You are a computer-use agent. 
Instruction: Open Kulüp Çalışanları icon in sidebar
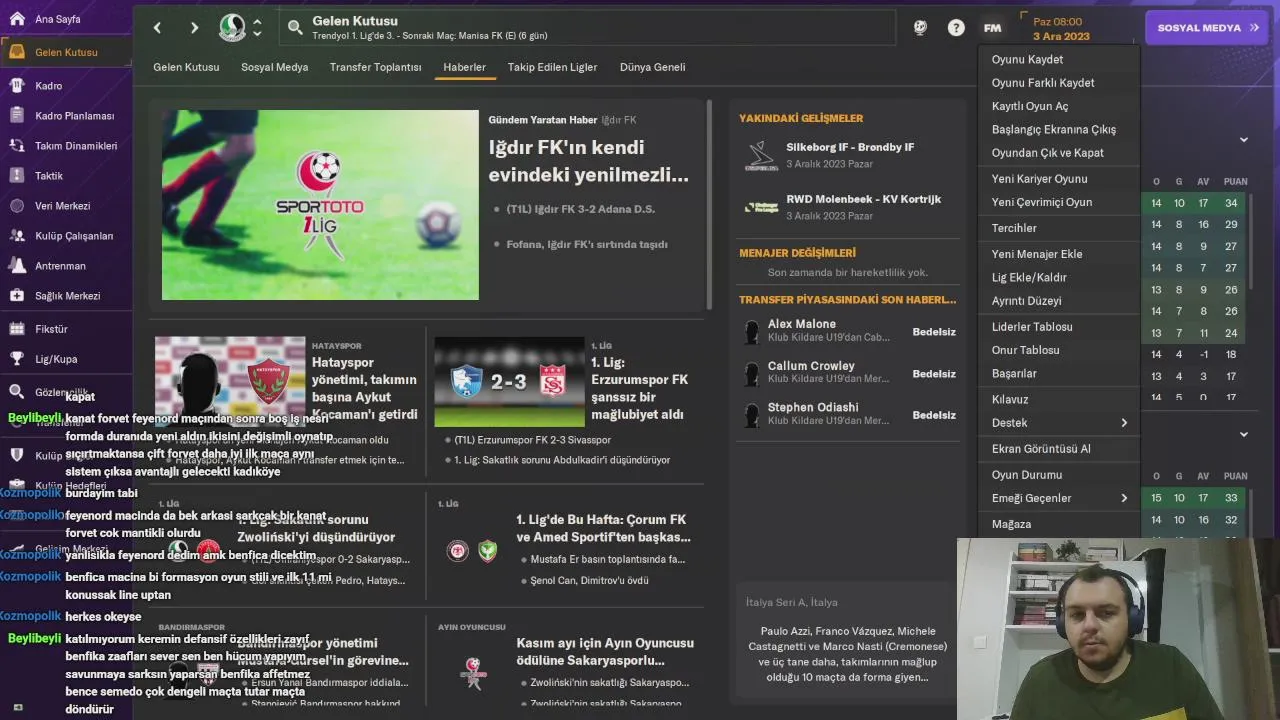(x=17, y=236)
